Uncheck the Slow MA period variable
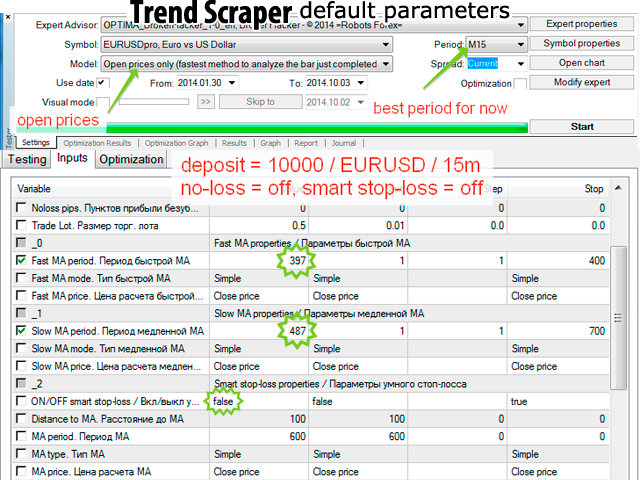Image resolution: width=640 pixels, height=480 pixels. click(22, 331)
